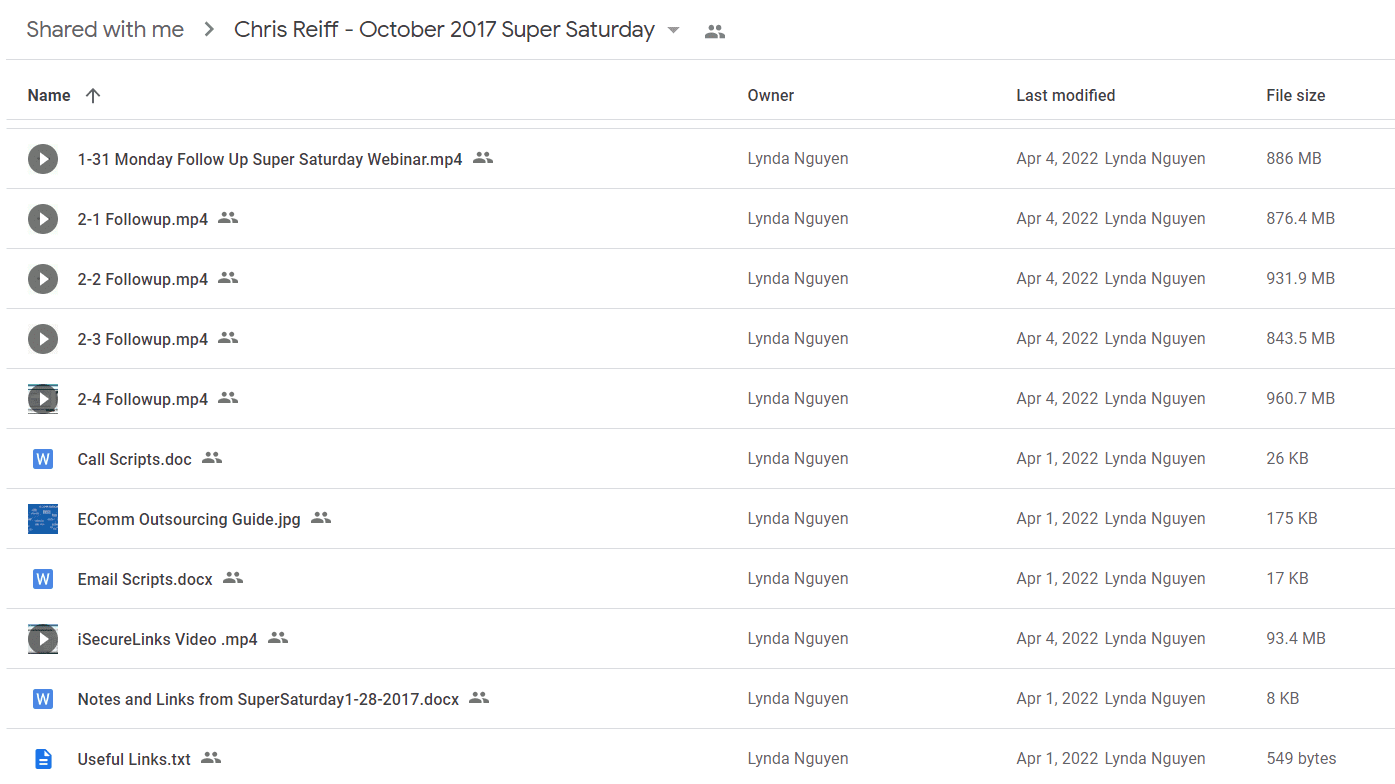Click the play icon of the 1-31 Monday webinar video
Screen dimensions: 1395x784
click(x=43, y=159)
